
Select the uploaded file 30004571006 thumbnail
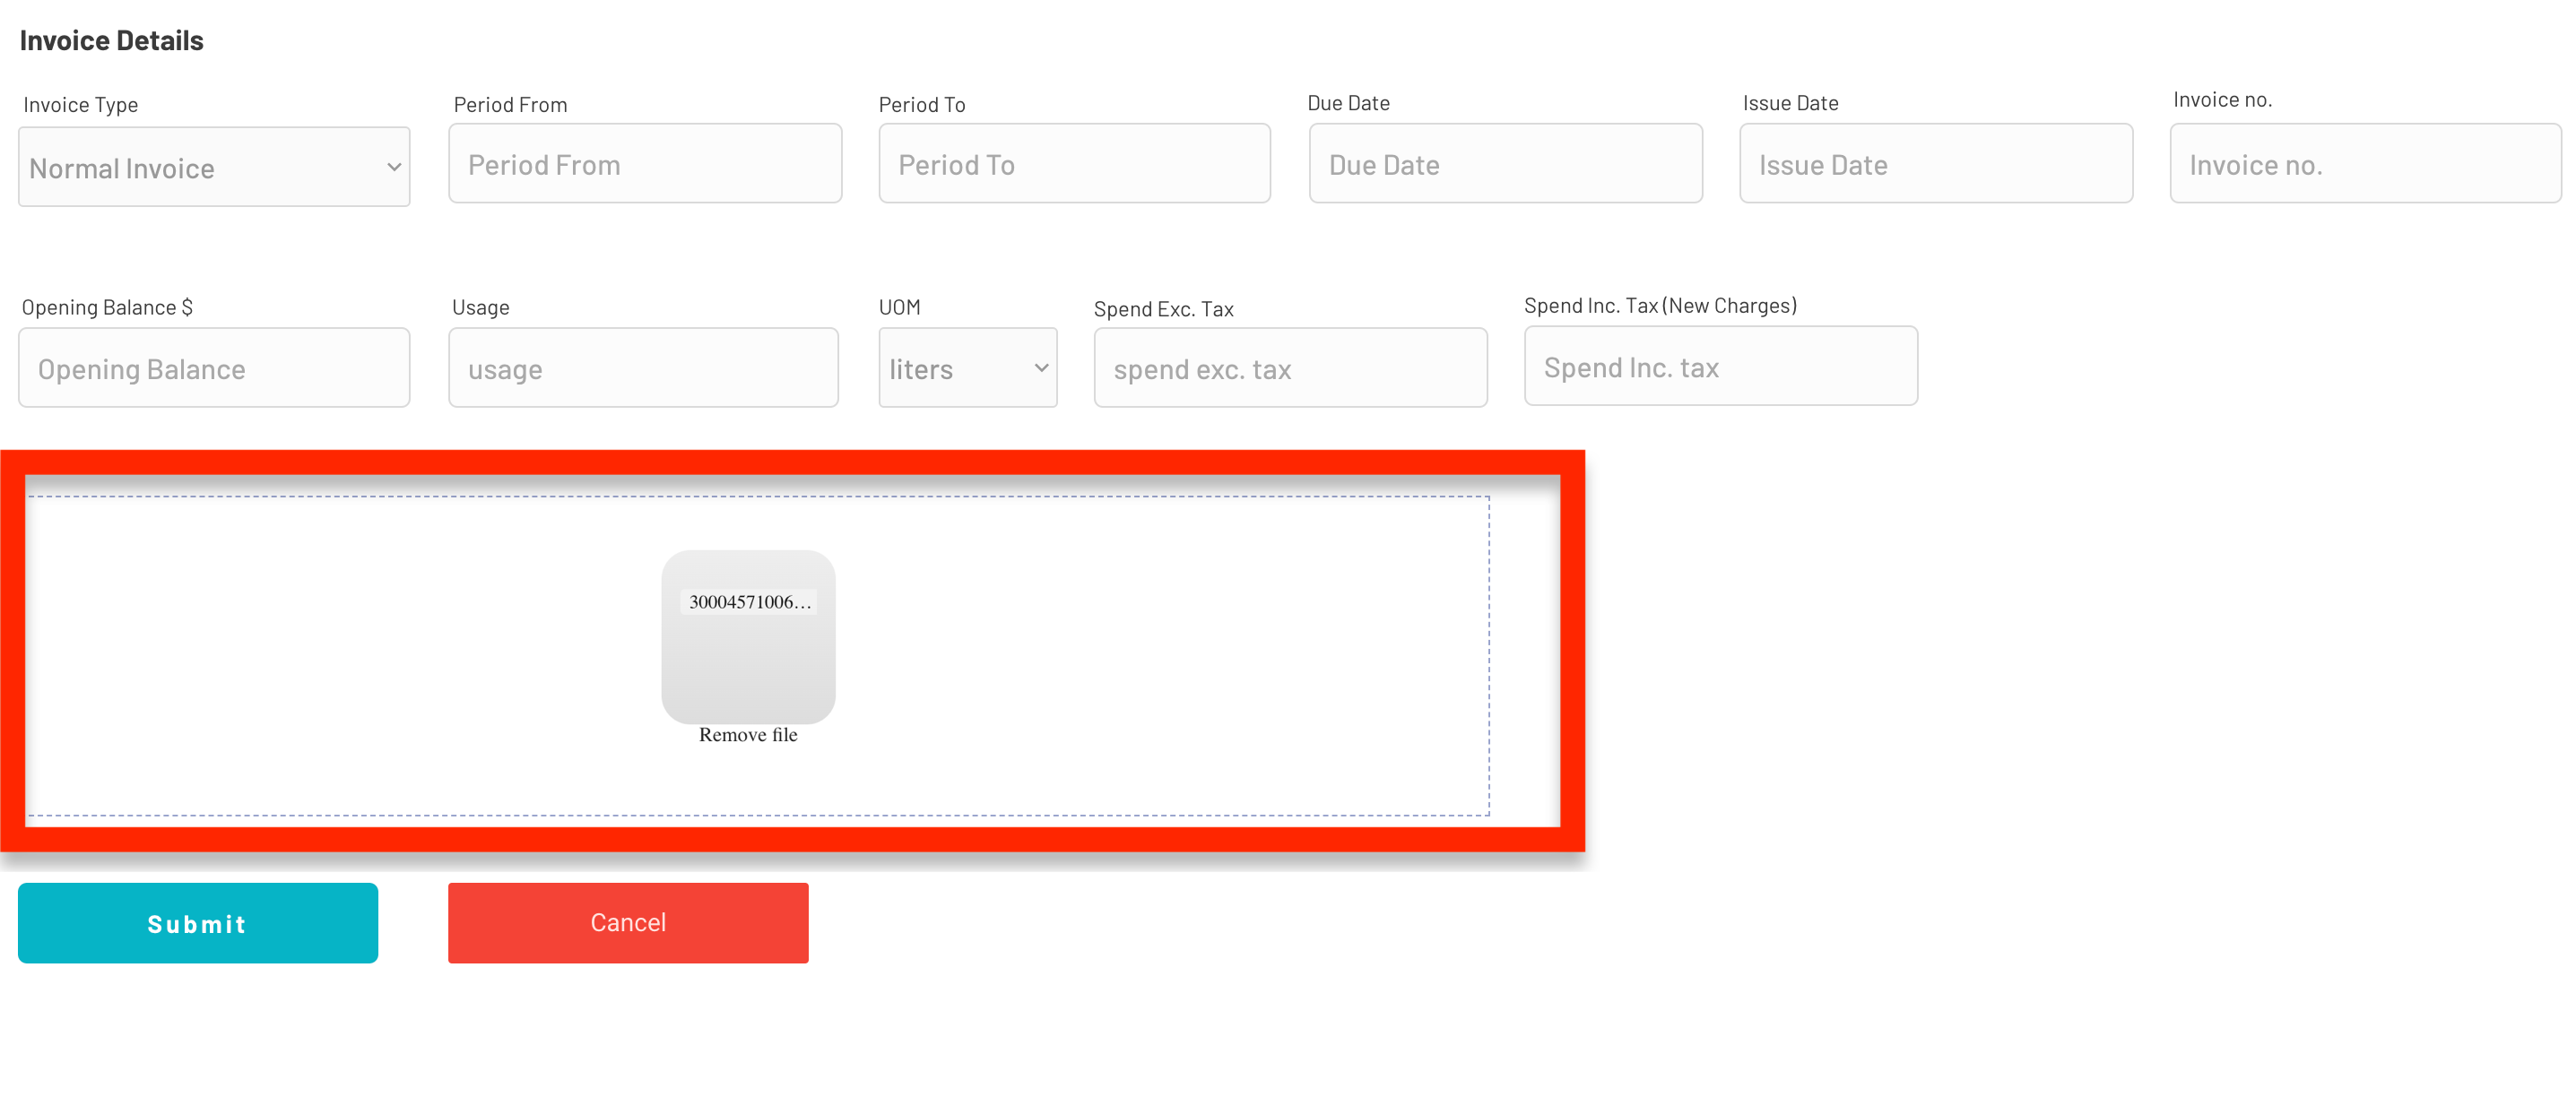pos(748,637)
